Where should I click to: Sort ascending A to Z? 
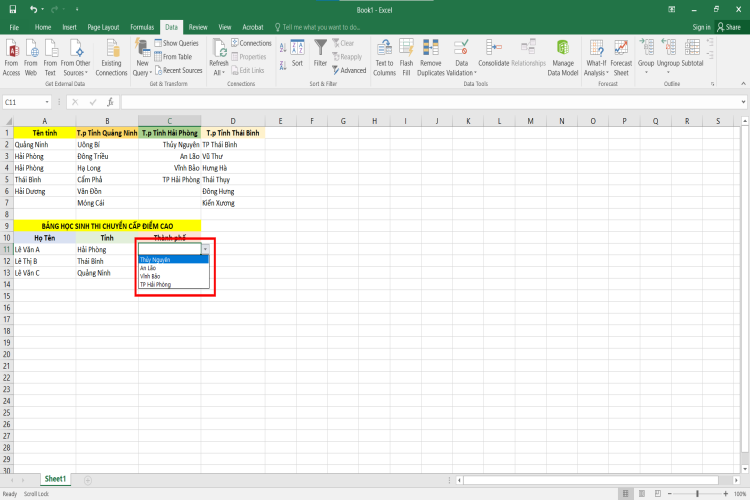click(x=283, y=48)
